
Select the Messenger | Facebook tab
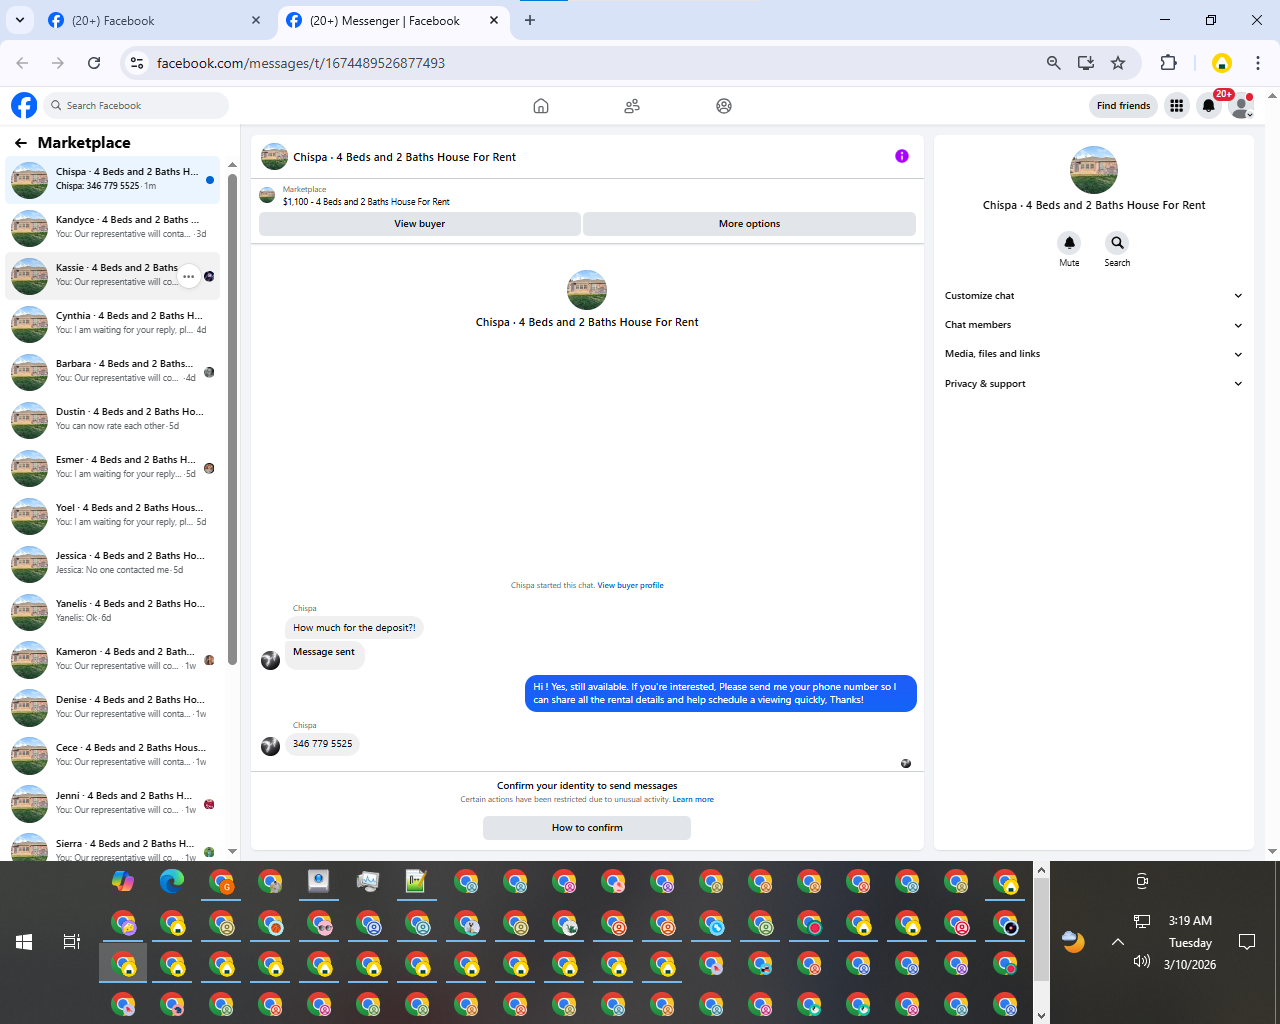tap(392, 21)
